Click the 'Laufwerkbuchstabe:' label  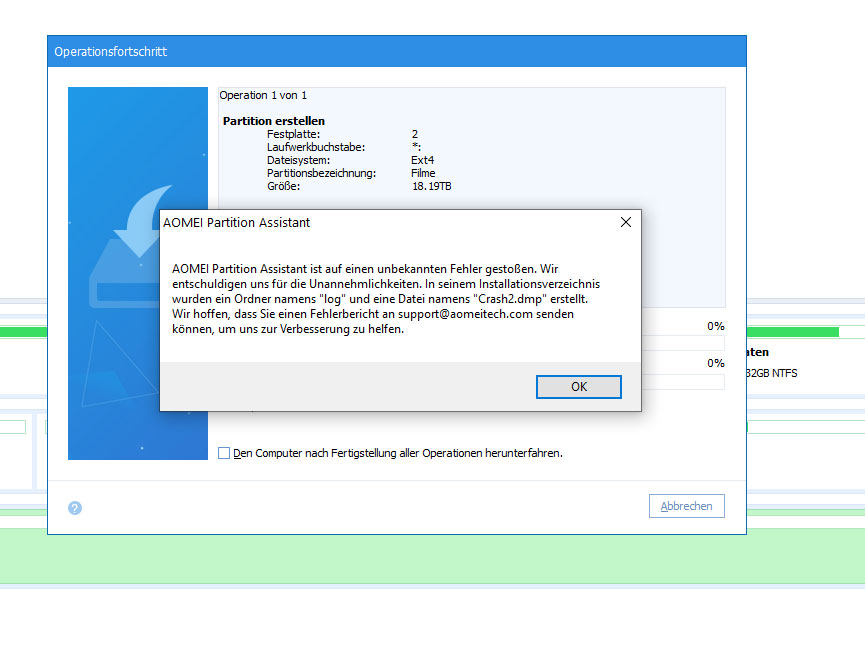(316, 147)
